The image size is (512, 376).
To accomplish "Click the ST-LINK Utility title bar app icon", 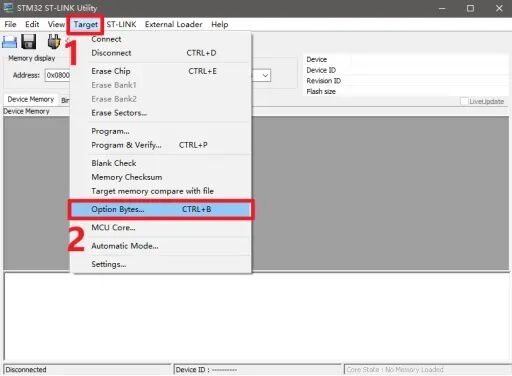I will pyautogui.click(x=8, y=7).
